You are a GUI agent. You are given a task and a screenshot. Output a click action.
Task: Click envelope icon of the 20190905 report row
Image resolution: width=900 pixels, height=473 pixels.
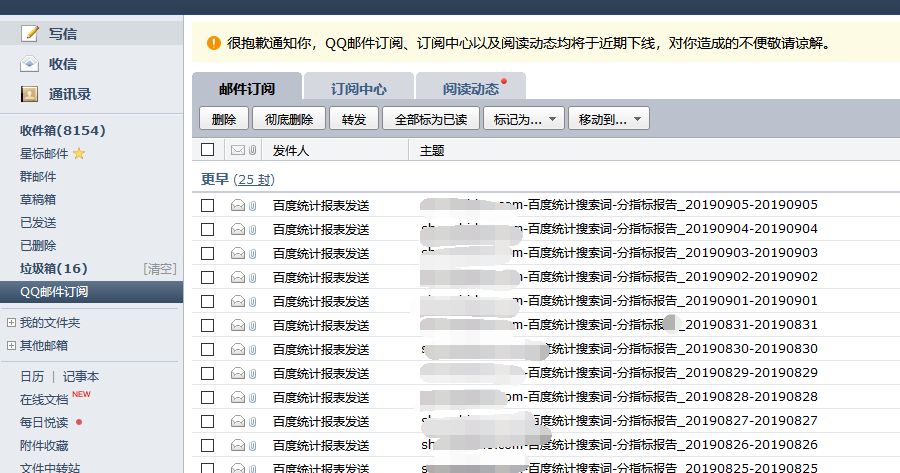[x=238, y=206]
